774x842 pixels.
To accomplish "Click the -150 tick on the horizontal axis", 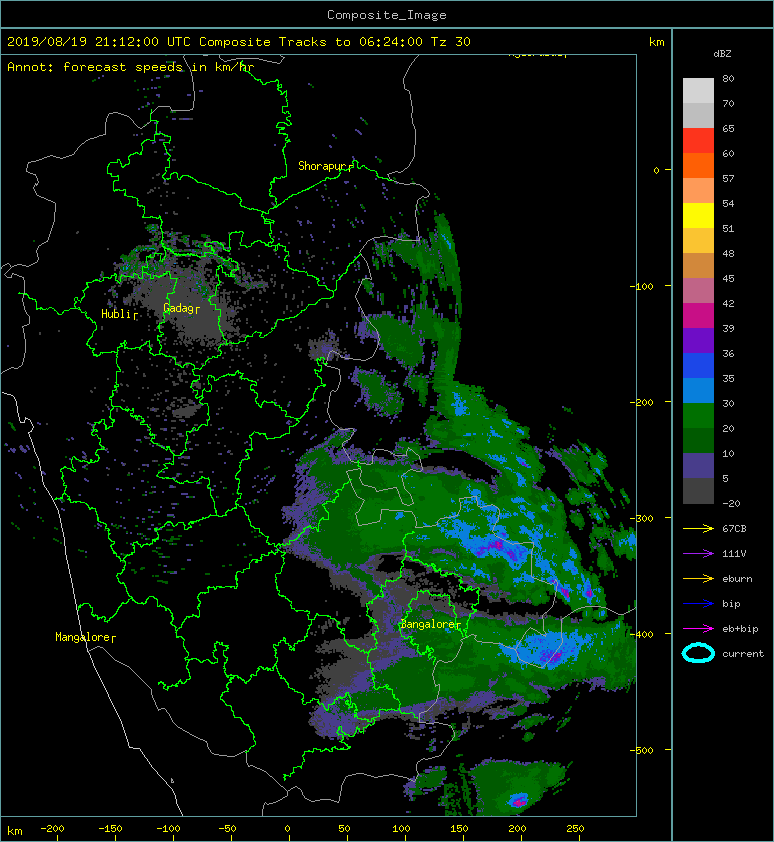I will (110, 829).
